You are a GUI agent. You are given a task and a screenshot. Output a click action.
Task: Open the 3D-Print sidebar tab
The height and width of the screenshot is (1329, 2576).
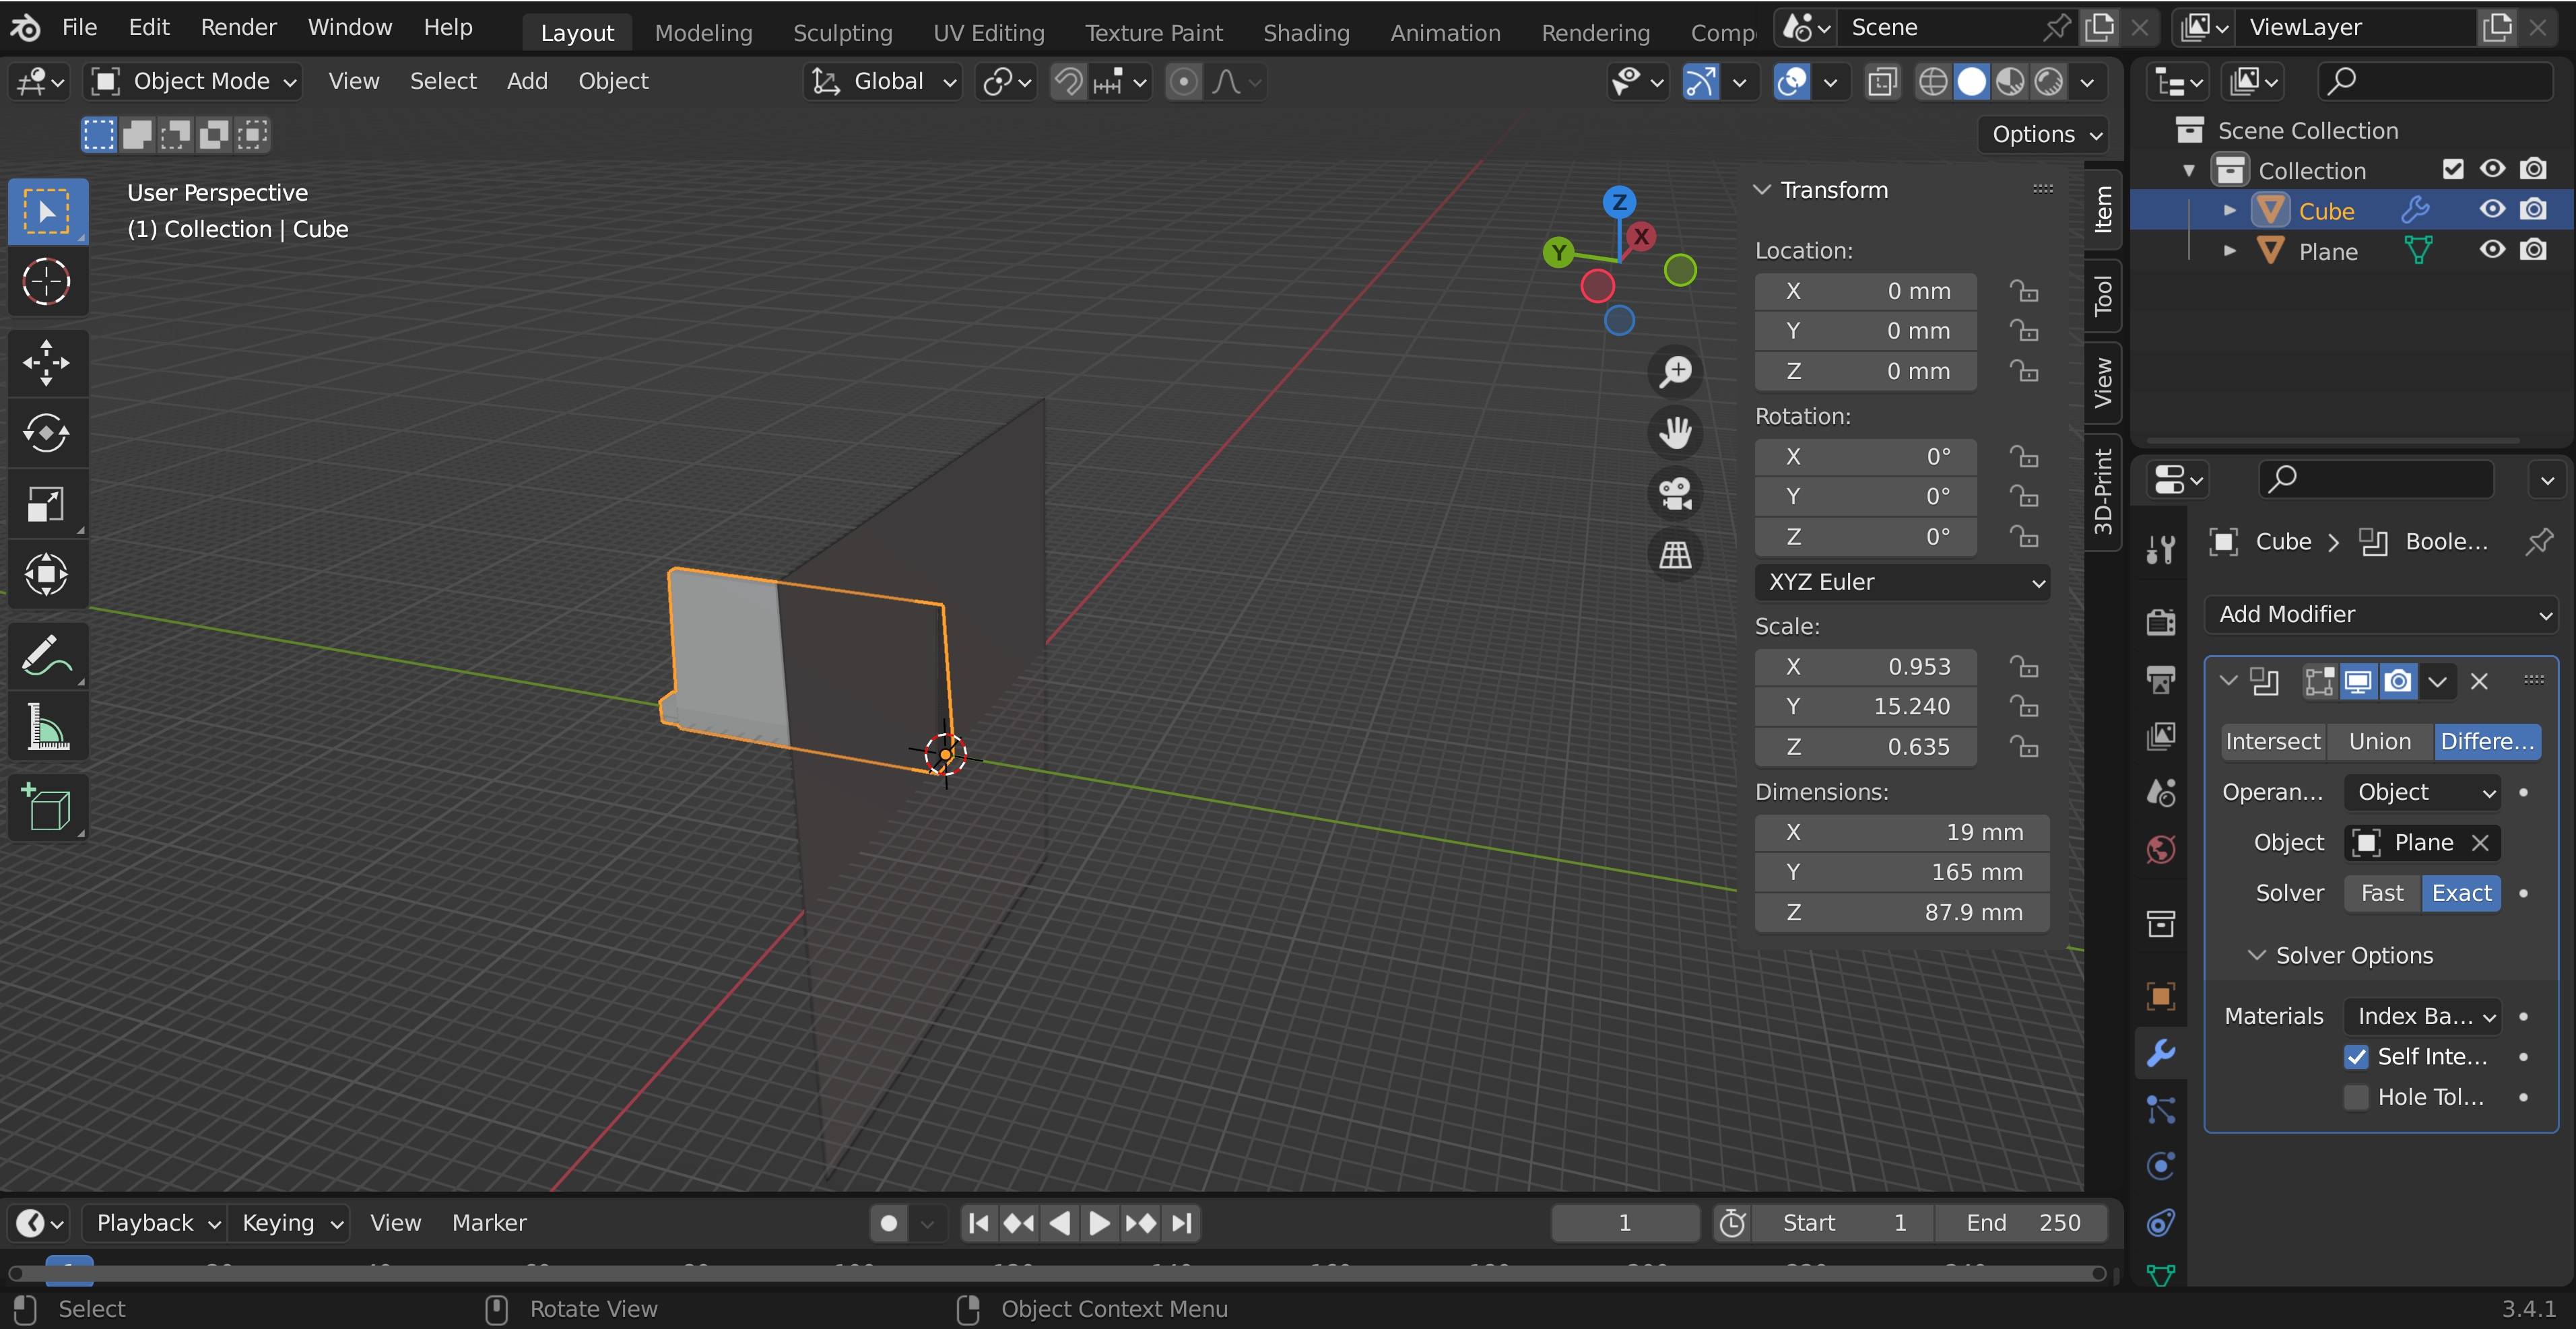(2103, 492)
